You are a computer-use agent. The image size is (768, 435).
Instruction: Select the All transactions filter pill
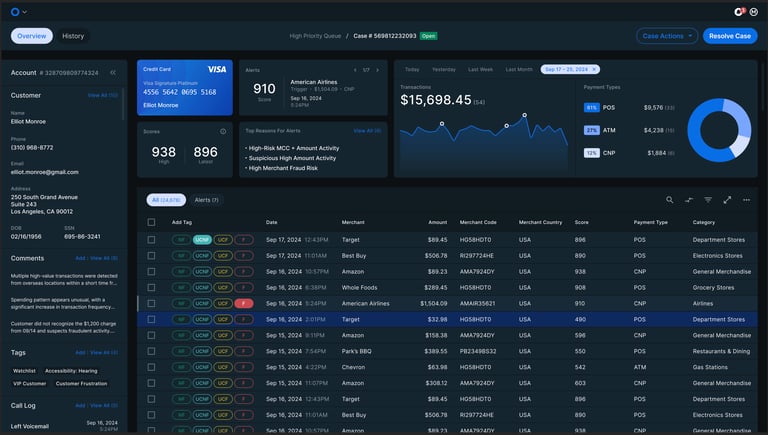point(166,200)
